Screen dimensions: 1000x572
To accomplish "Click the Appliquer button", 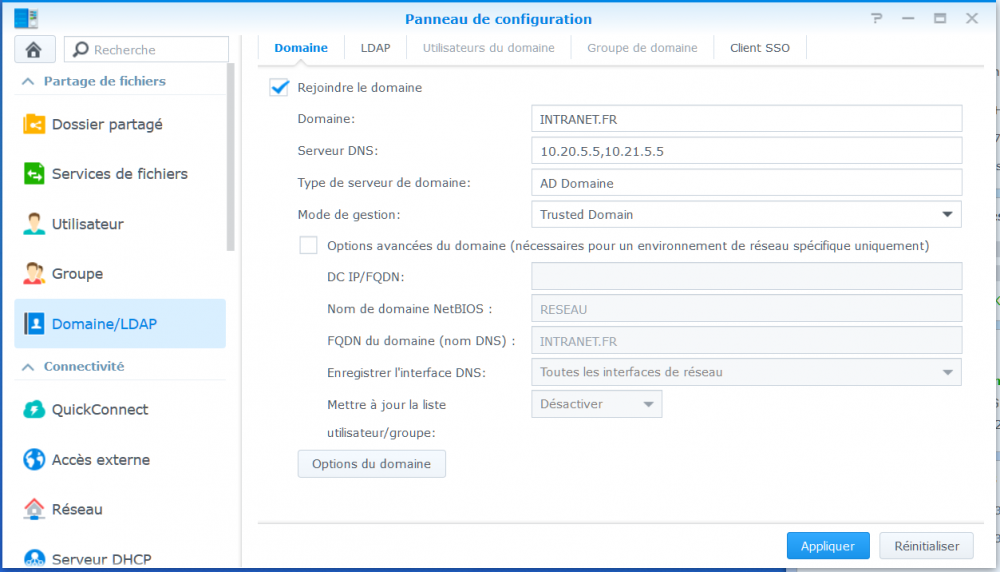I will click(828, 546).
